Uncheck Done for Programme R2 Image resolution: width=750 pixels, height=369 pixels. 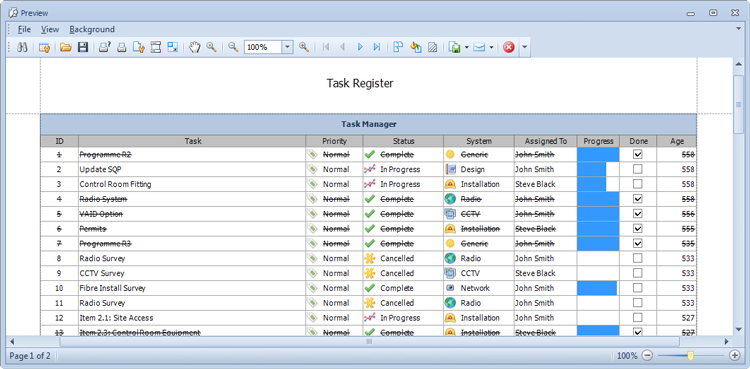pos(638,155)
